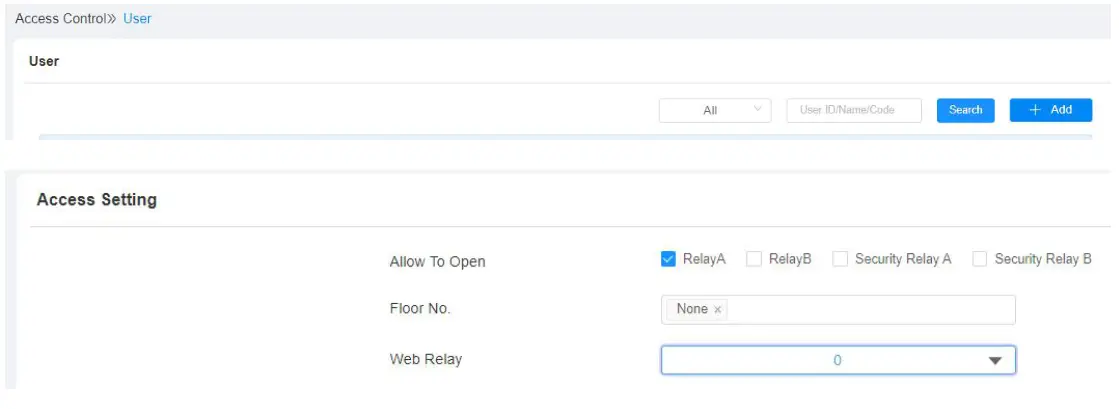Uncheck the RelayA checkbox
The height and width of the screenshot is (409, 1119).
click(x=668, y=259)
